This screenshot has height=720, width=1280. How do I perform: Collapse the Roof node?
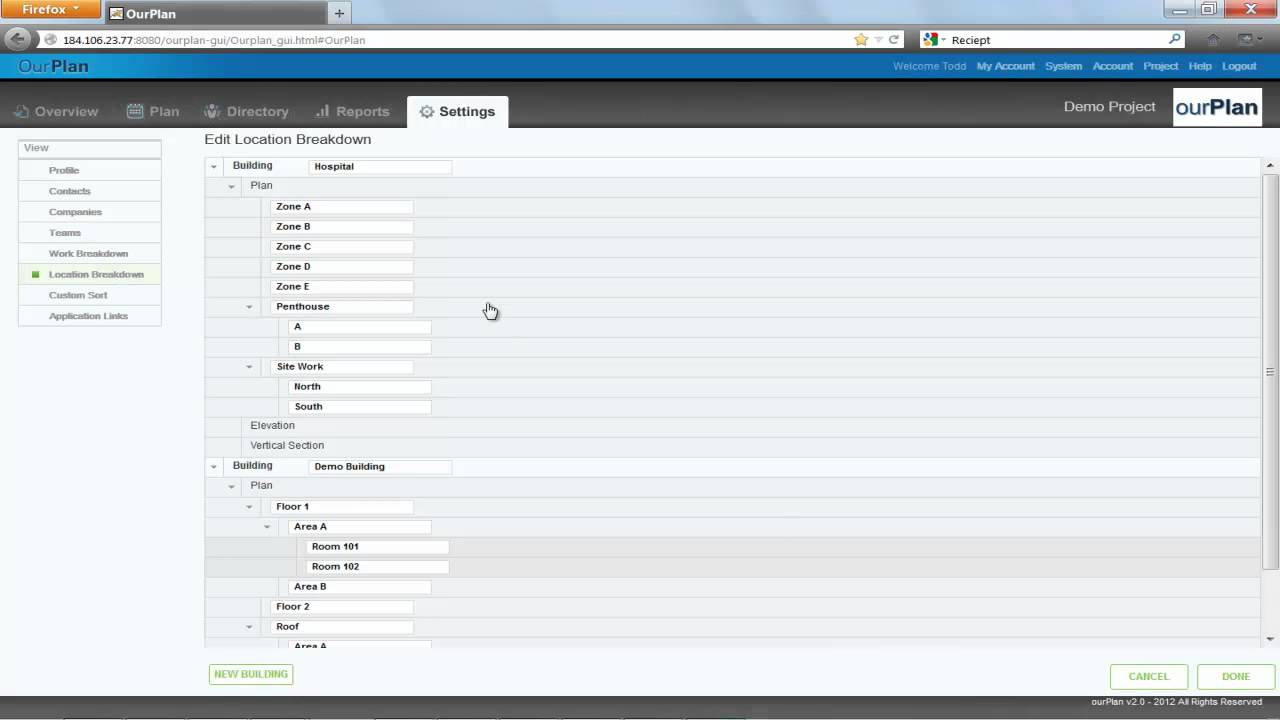coord(249,627)
